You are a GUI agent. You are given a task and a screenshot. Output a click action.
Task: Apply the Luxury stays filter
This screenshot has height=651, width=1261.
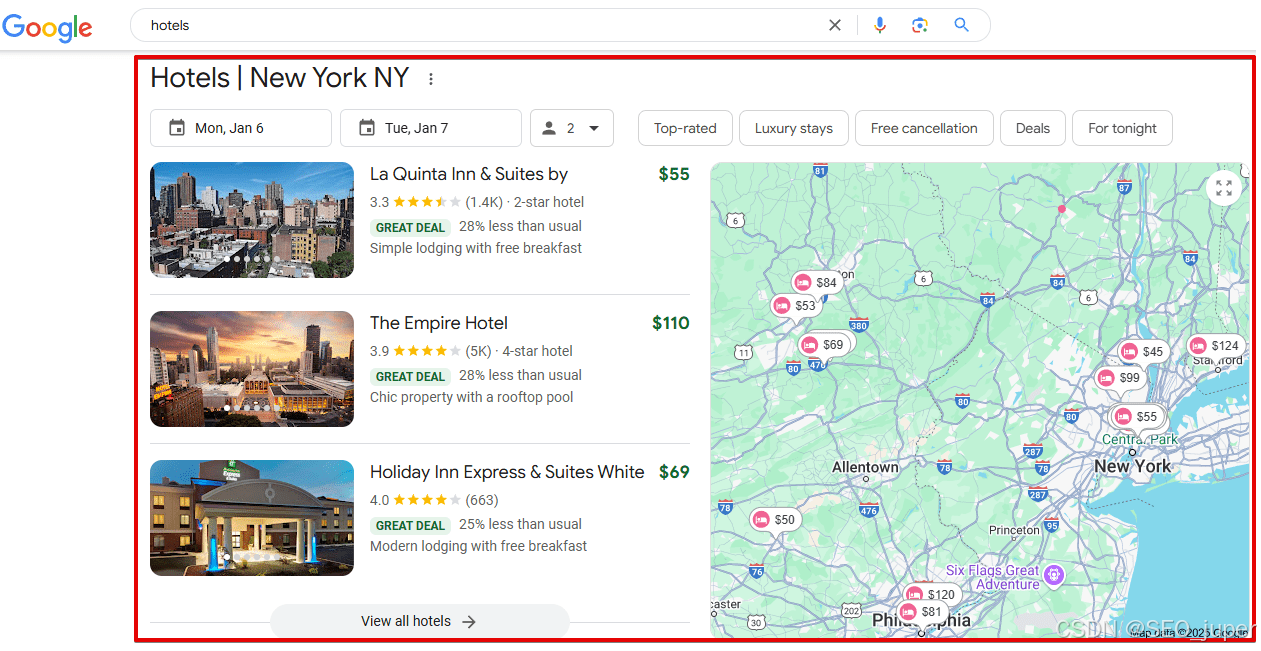[x=794, y=128]
